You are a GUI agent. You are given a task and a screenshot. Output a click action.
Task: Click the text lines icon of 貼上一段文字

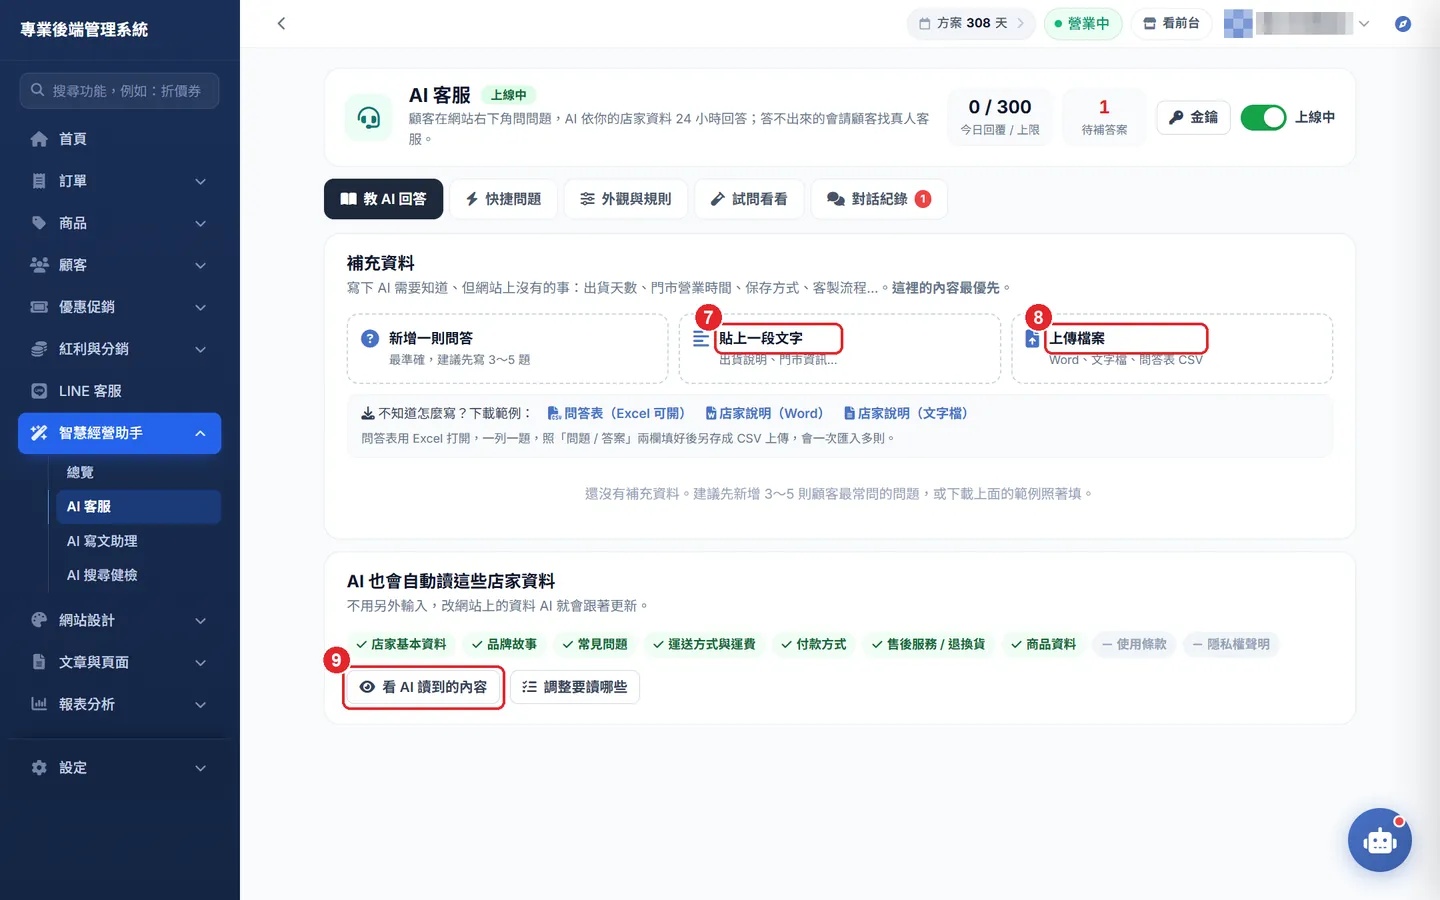coord(701,339)
